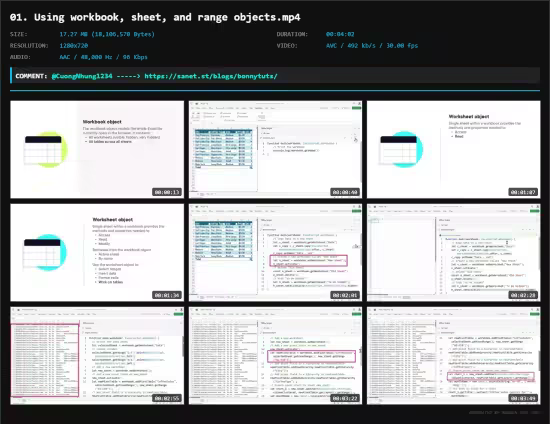Open the Worksheet object bullet list thumbnail
Image resolution: width=550 pixels, height=424 pixels.
point(97,253)
